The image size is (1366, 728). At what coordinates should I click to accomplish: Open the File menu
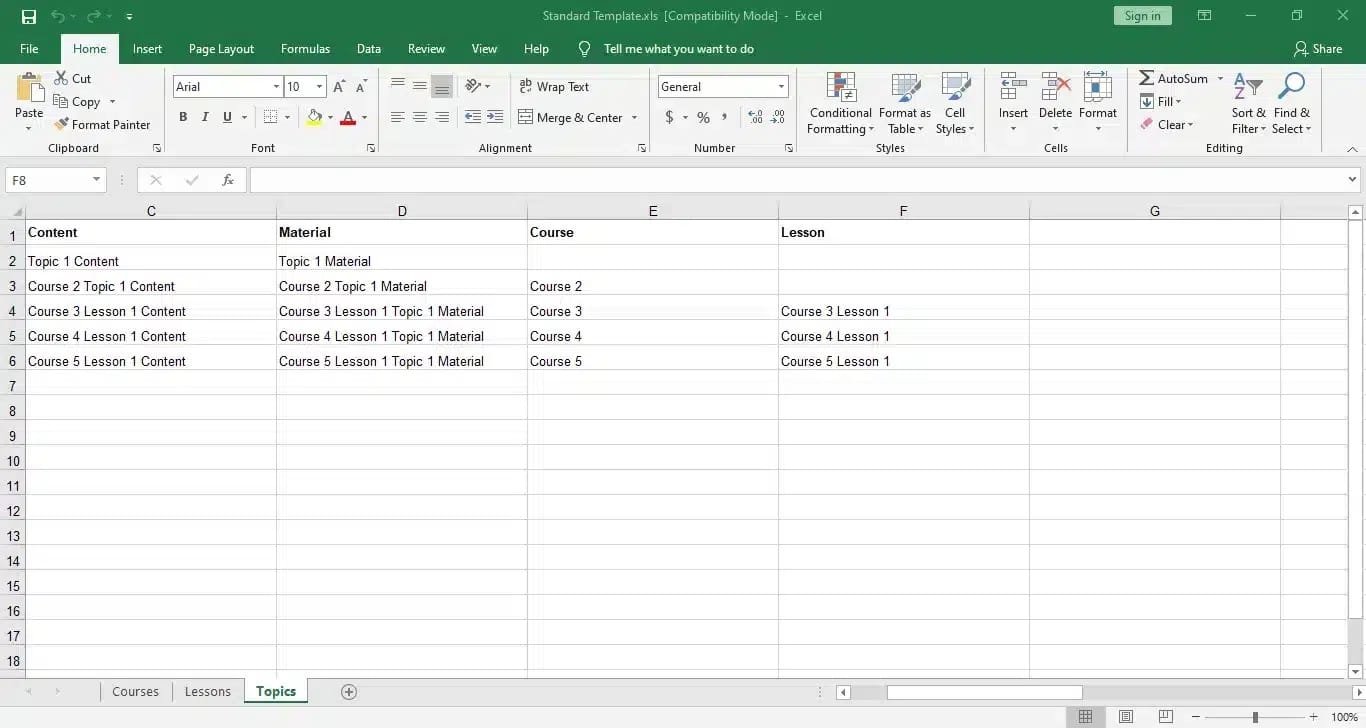(x=29, y=48)
